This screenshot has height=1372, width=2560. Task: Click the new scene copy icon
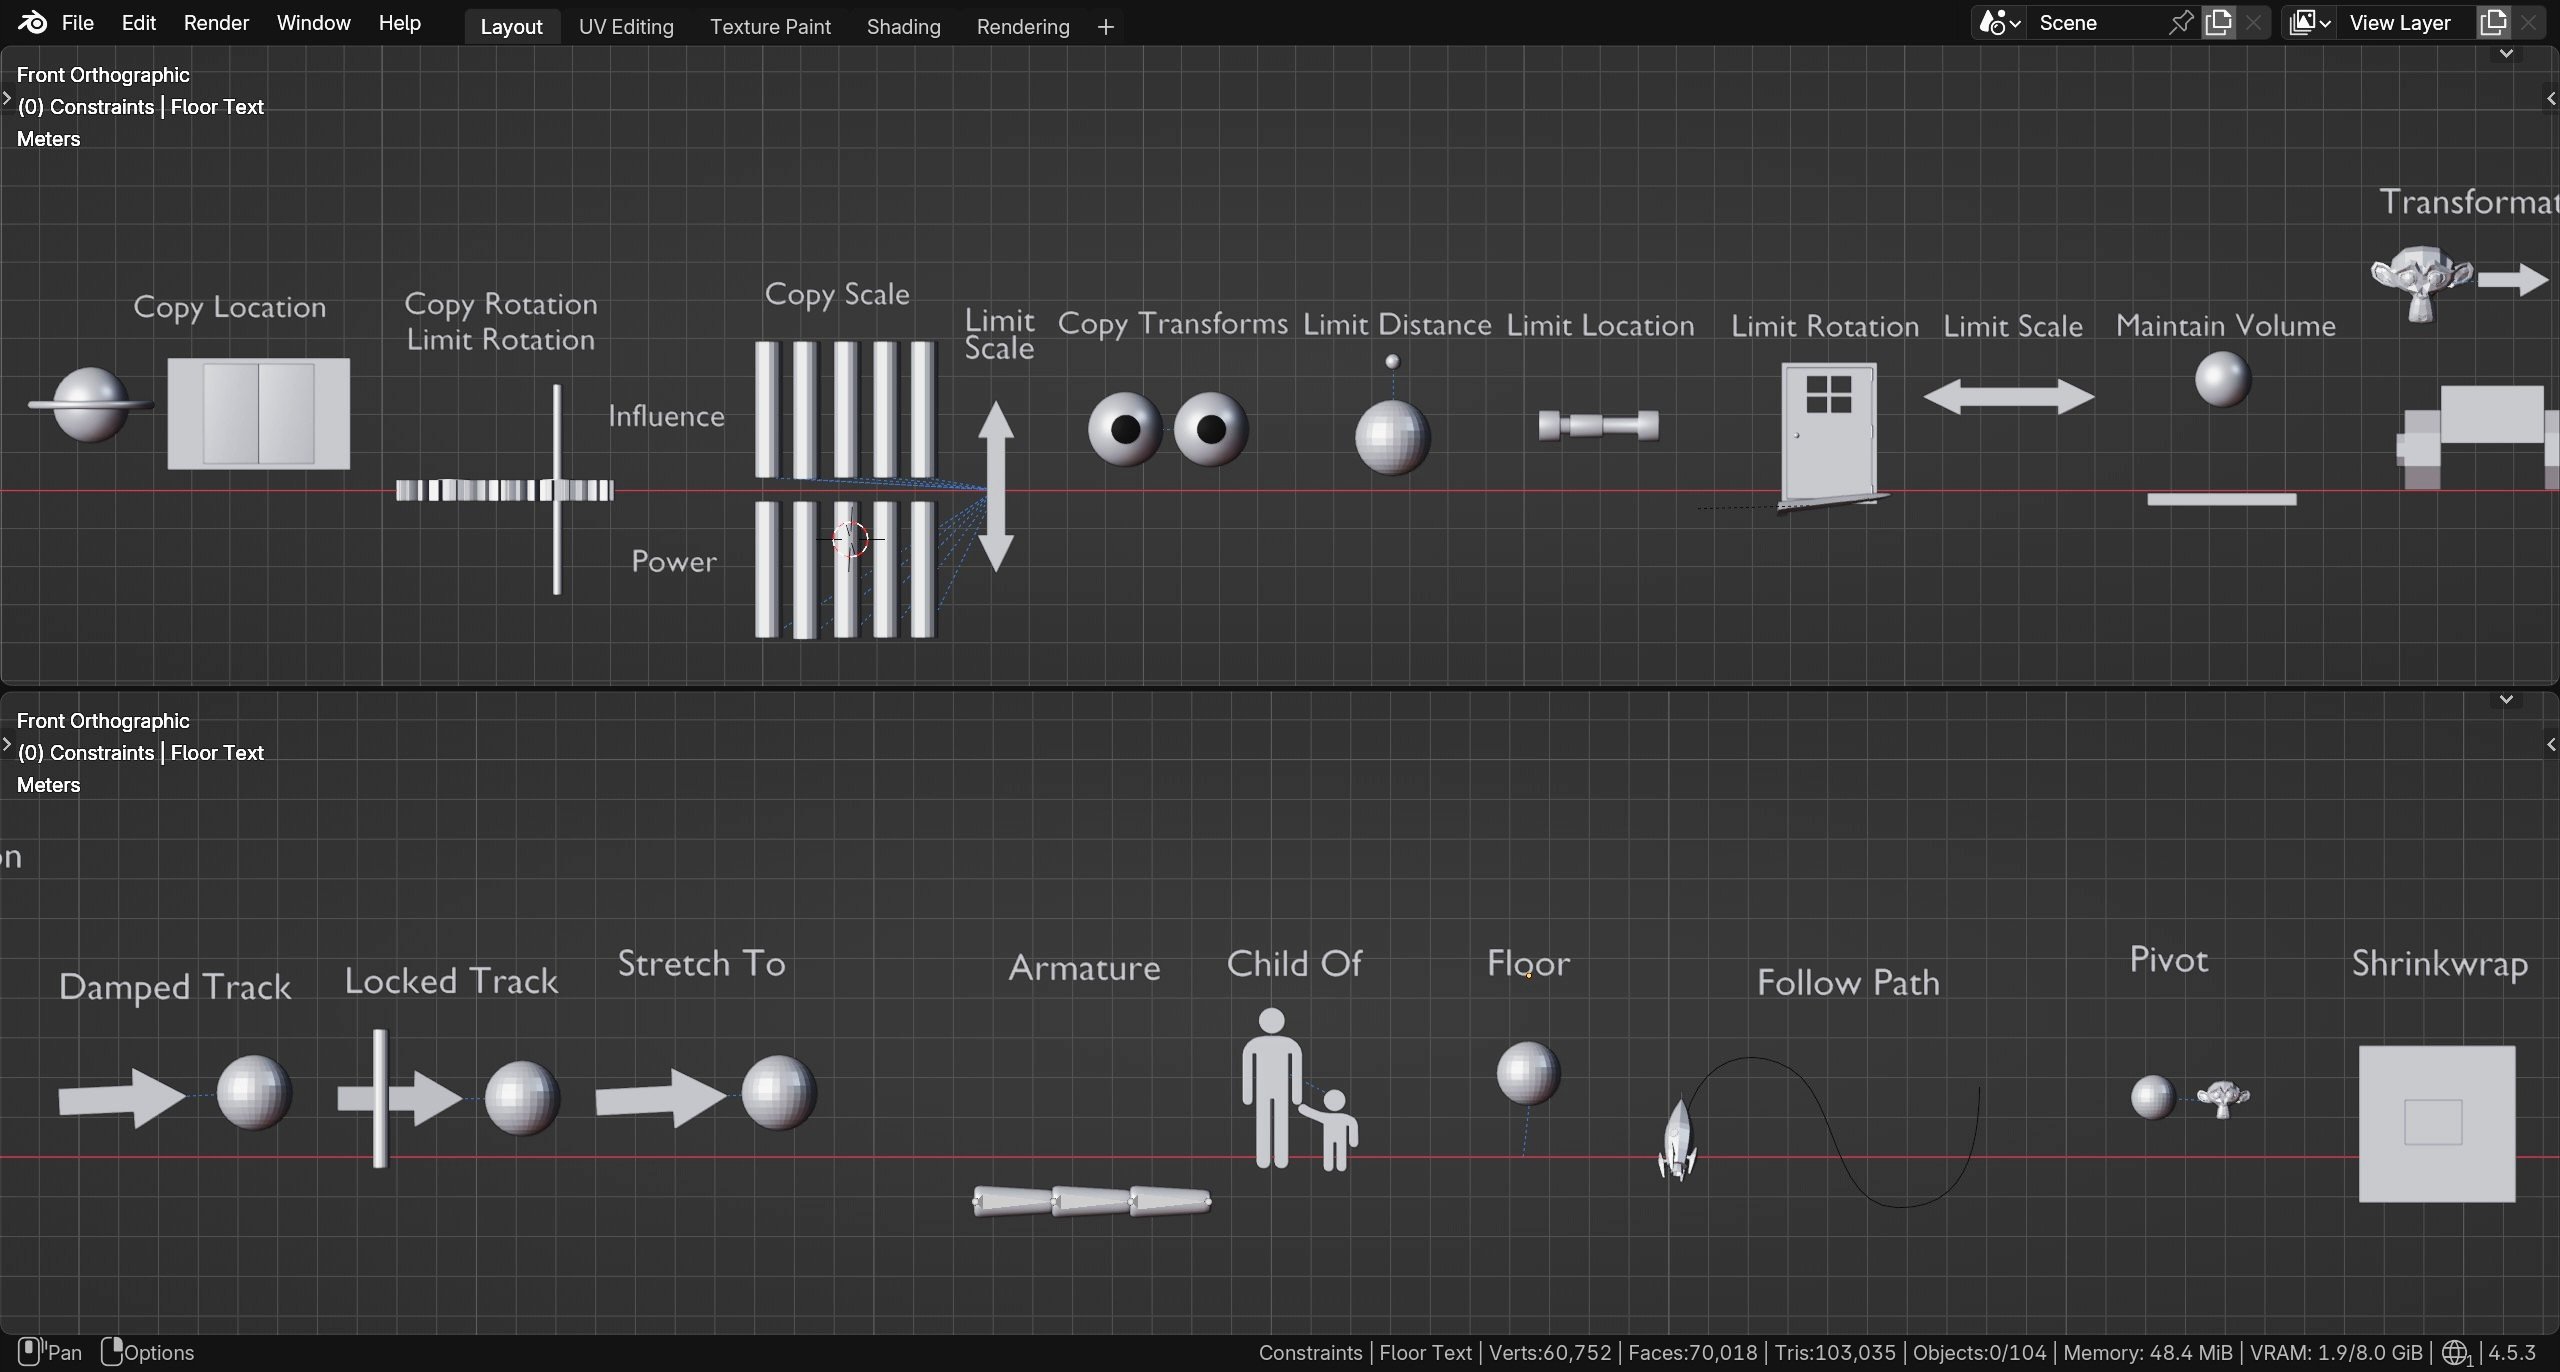pyautogui.click(x=2218, y=23)
